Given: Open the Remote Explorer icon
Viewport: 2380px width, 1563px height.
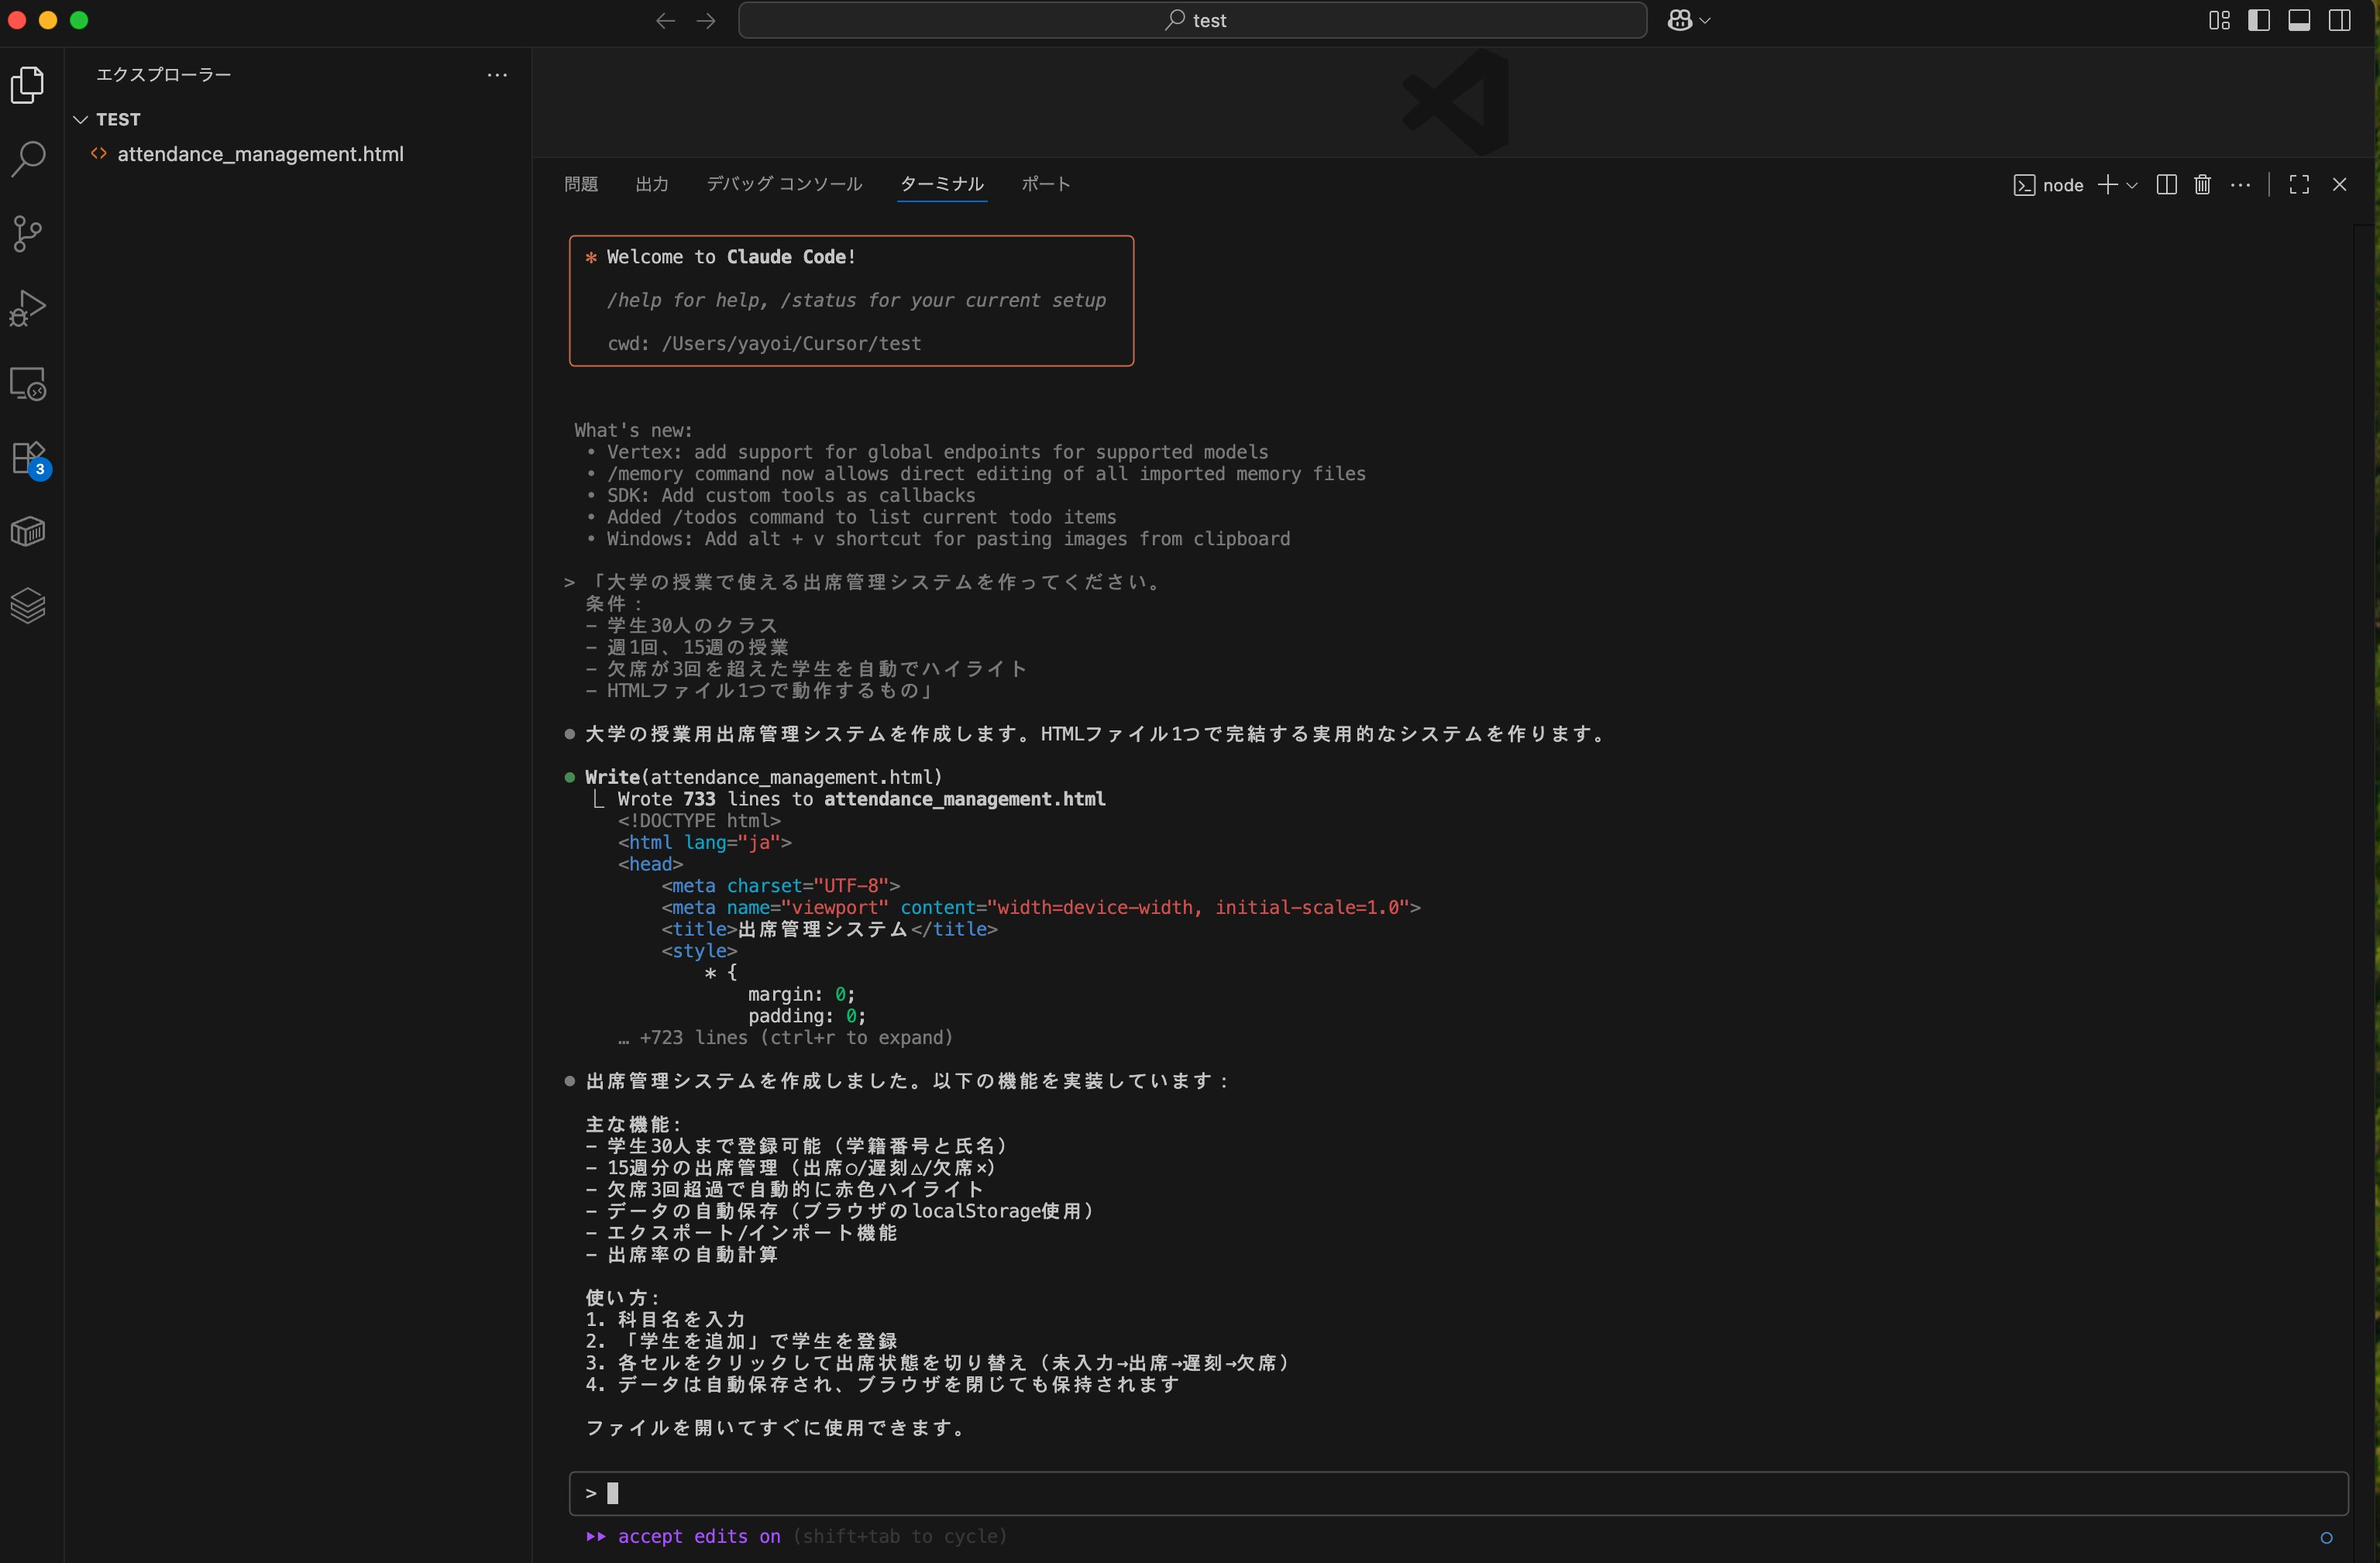Looking at the screenshot, I should click(x=28, y=384).
